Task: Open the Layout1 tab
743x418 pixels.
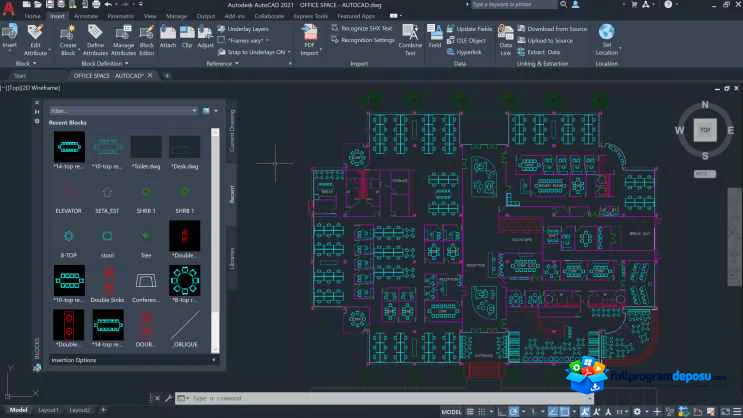Action: point(48,410)
